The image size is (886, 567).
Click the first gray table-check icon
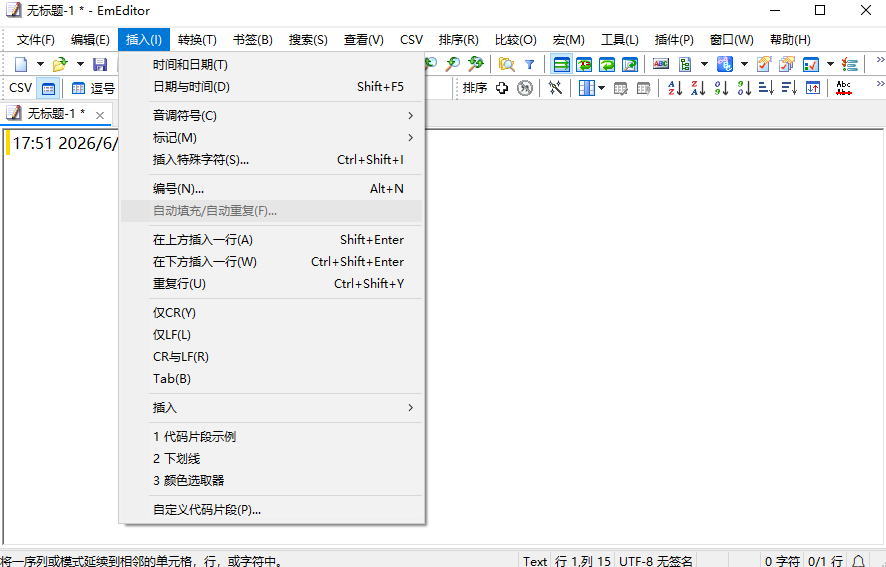[620, 88]
